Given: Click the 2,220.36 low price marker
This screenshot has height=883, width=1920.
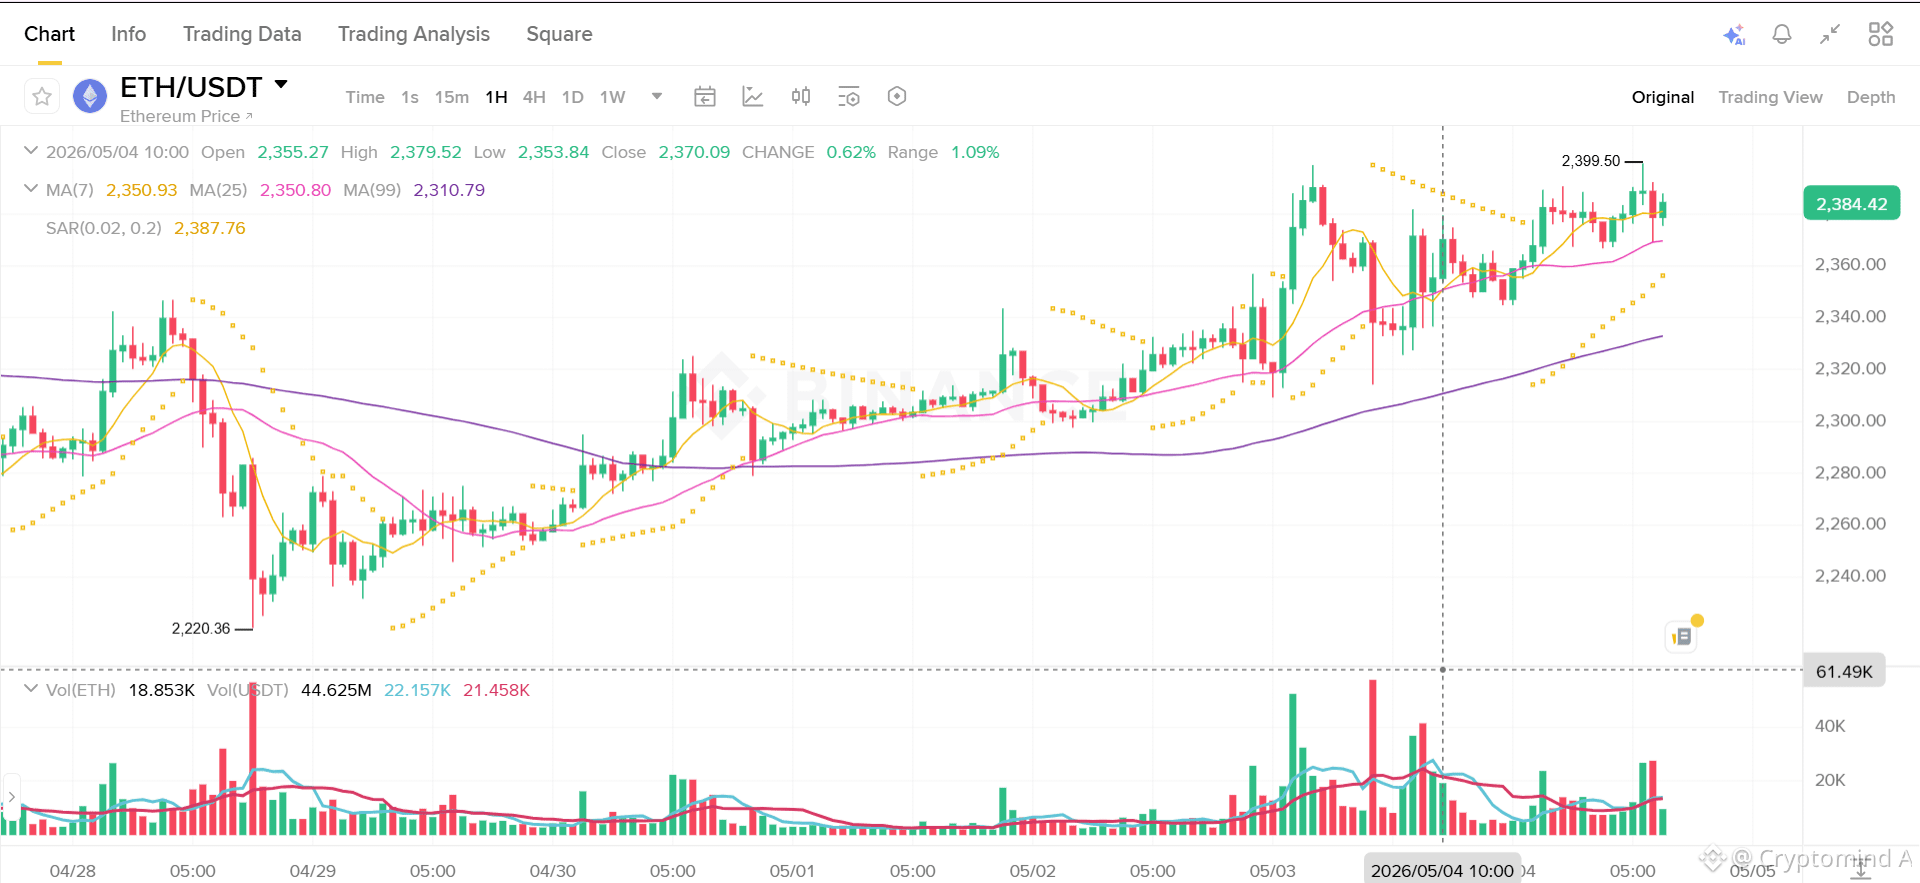Looking at the screenshot, I should click(x=201, y=629).
